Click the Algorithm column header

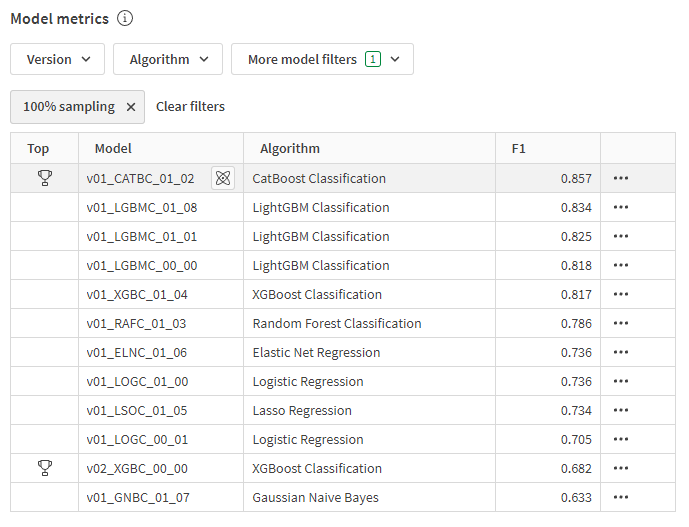coord(370,149)
